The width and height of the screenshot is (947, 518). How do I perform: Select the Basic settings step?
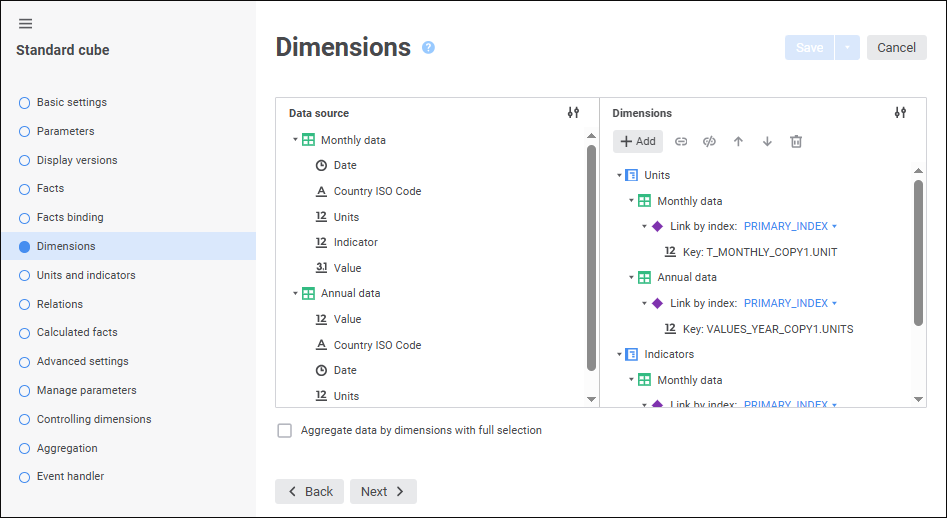(x=71, y=102)
